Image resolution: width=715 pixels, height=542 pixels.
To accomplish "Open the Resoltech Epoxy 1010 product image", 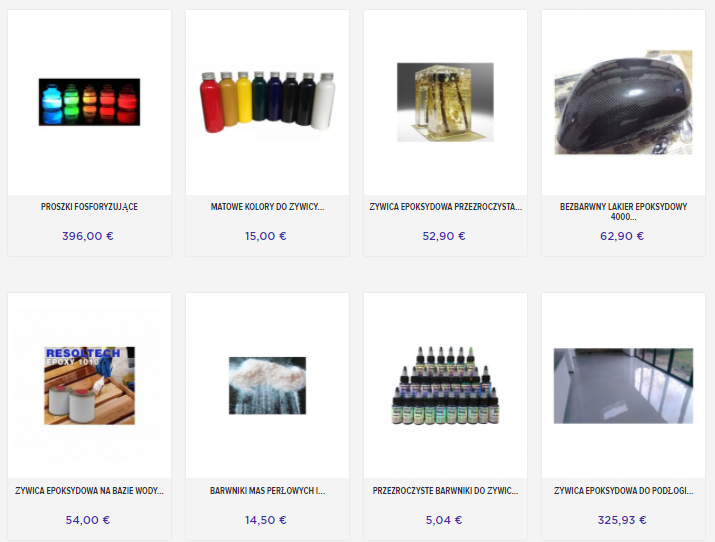I will coord(89,386).
